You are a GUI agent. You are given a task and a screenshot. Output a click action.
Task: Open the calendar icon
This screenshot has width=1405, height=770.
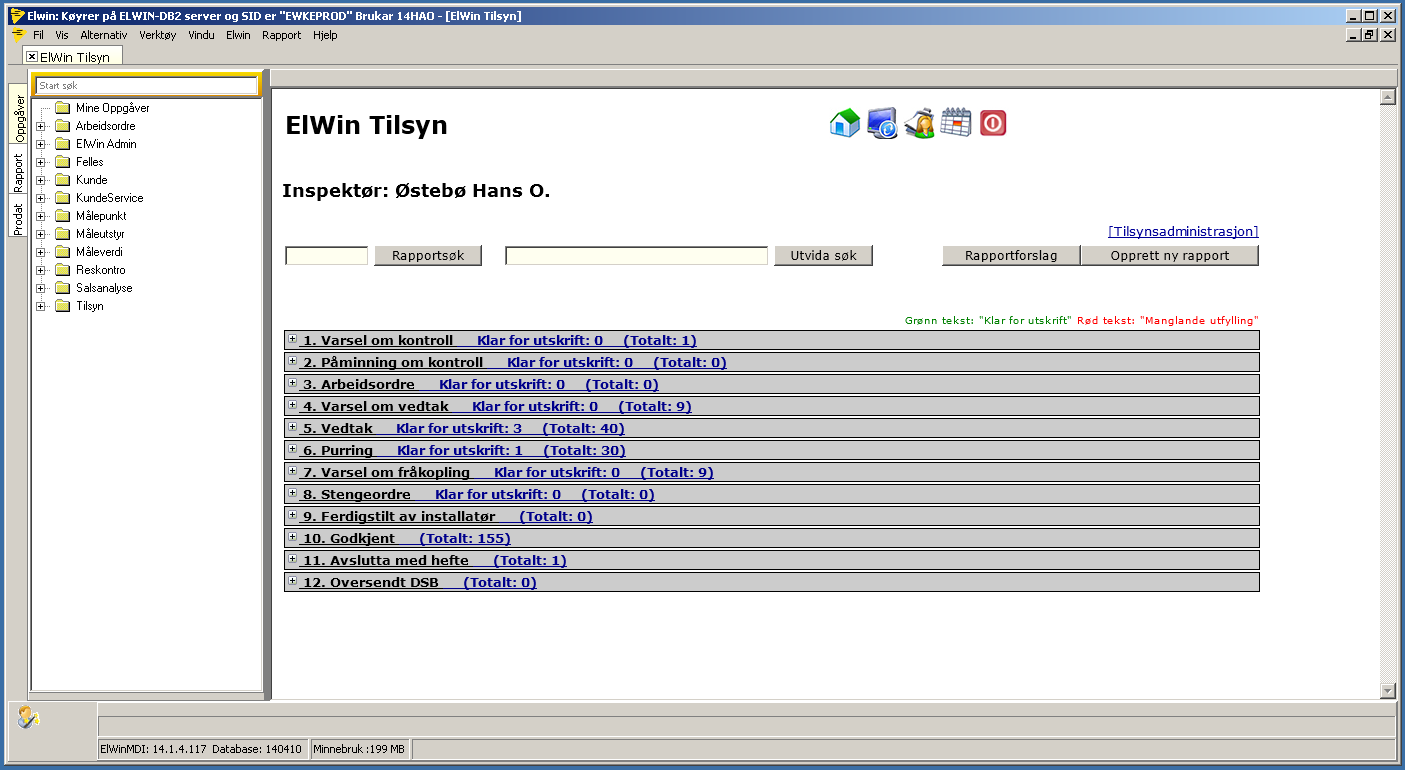coord(956,122)
